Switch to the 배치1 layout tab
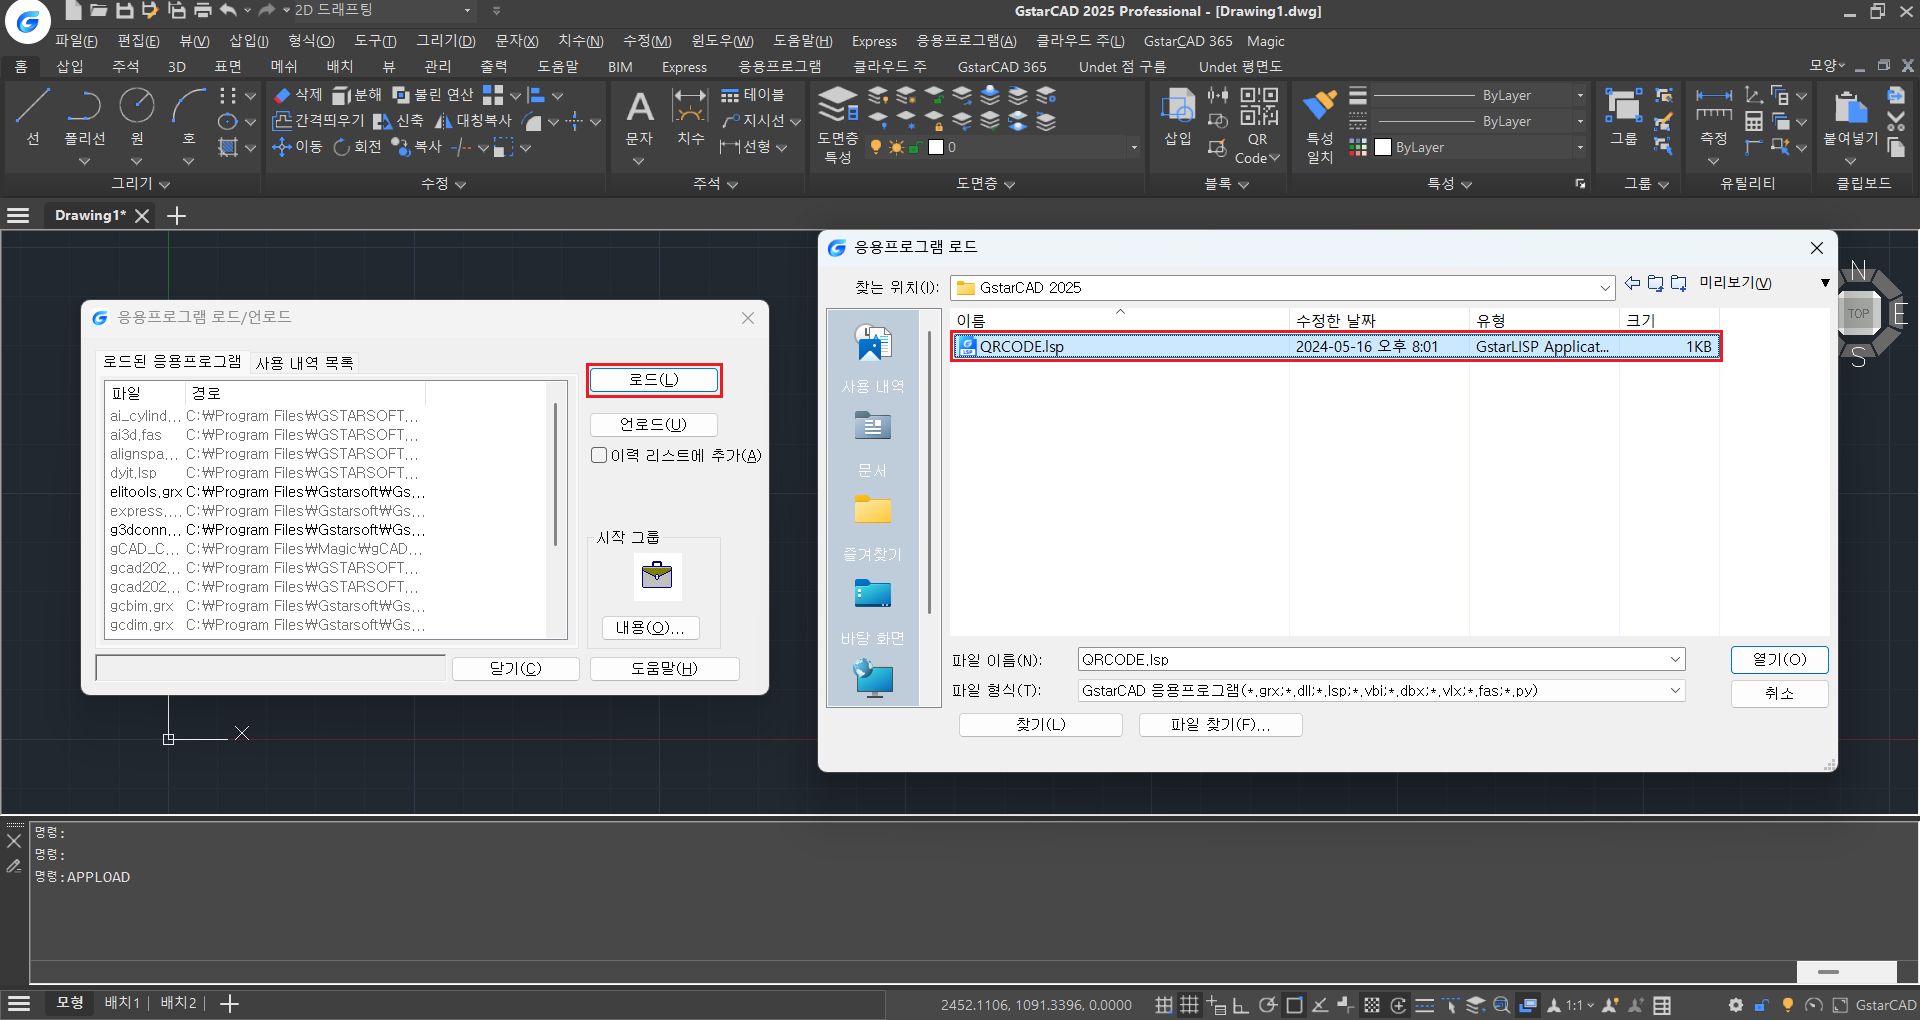Viewport: 1920px width, 1020px height. click(122, 1003)
